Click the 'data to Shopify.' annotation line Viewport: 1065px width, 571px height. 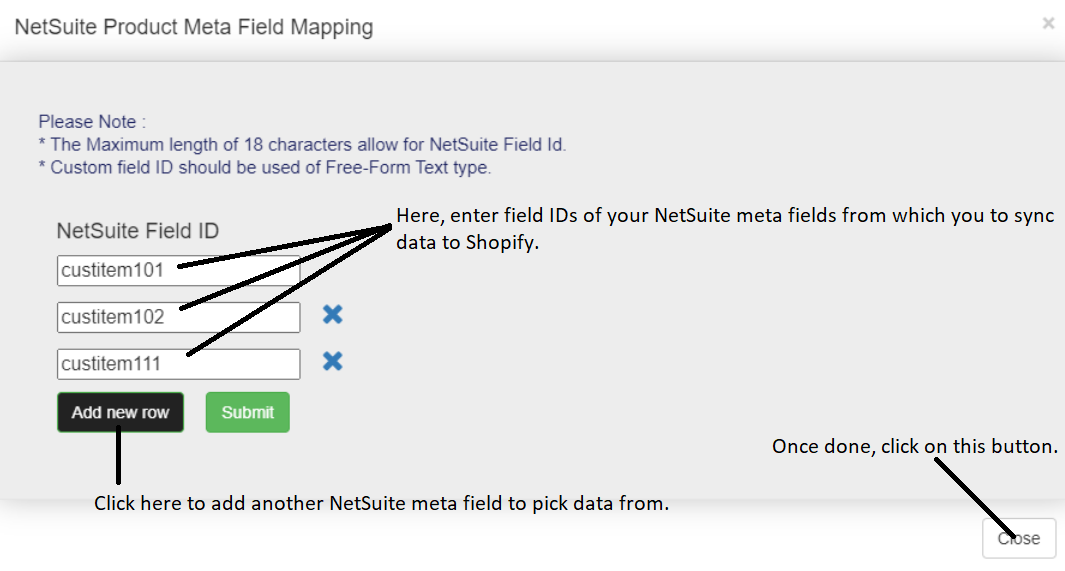(468, 242)
